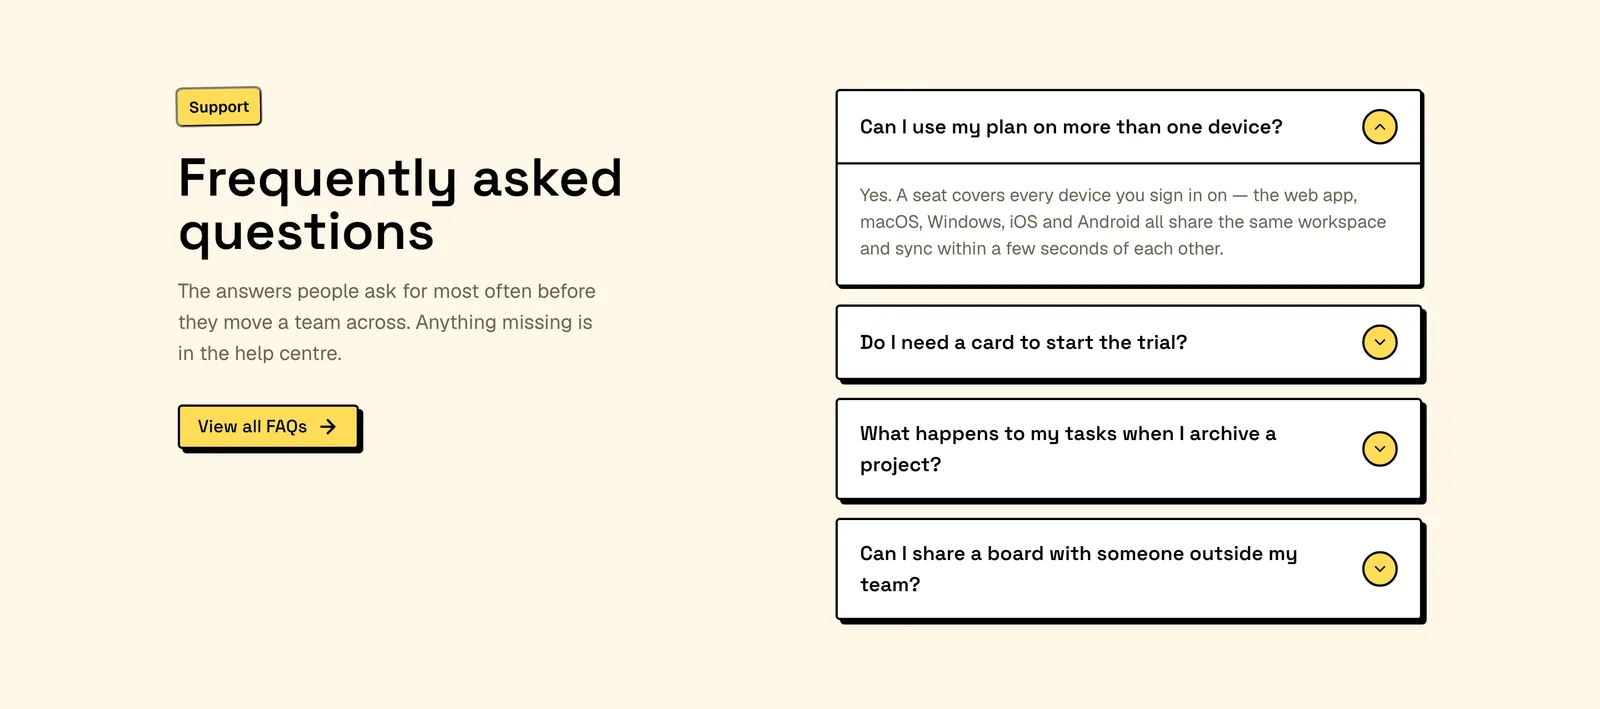Click the word 'questions' in the heading

point(306,233)
